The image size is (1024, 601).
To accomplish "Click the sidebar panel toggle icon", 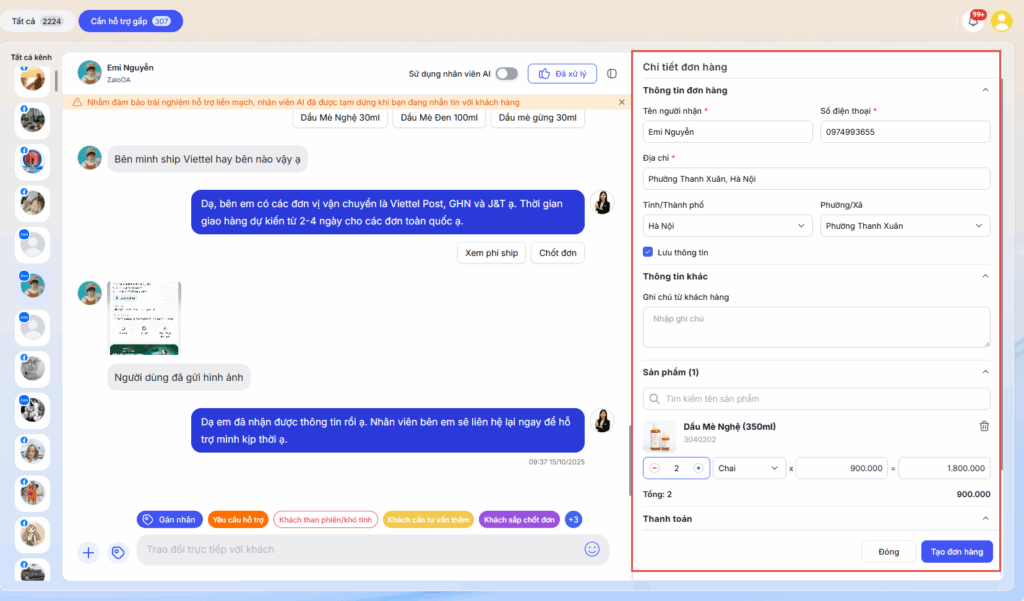I will [612, 74].
